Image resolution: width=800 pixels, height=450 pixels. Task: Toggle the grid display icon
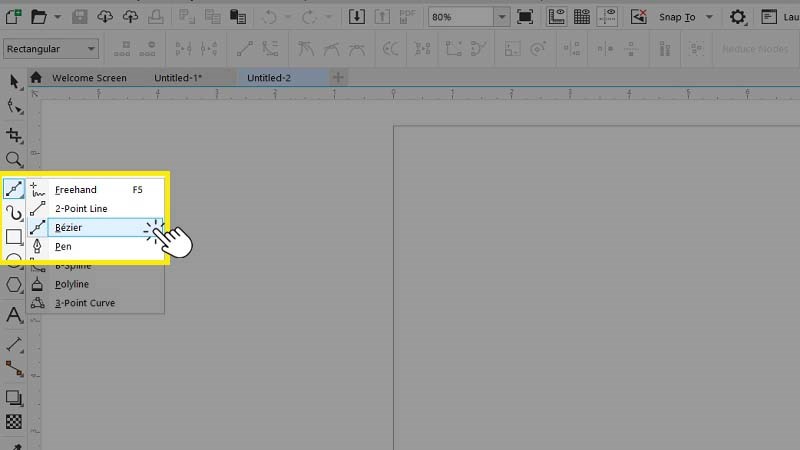tap(582, 17)
